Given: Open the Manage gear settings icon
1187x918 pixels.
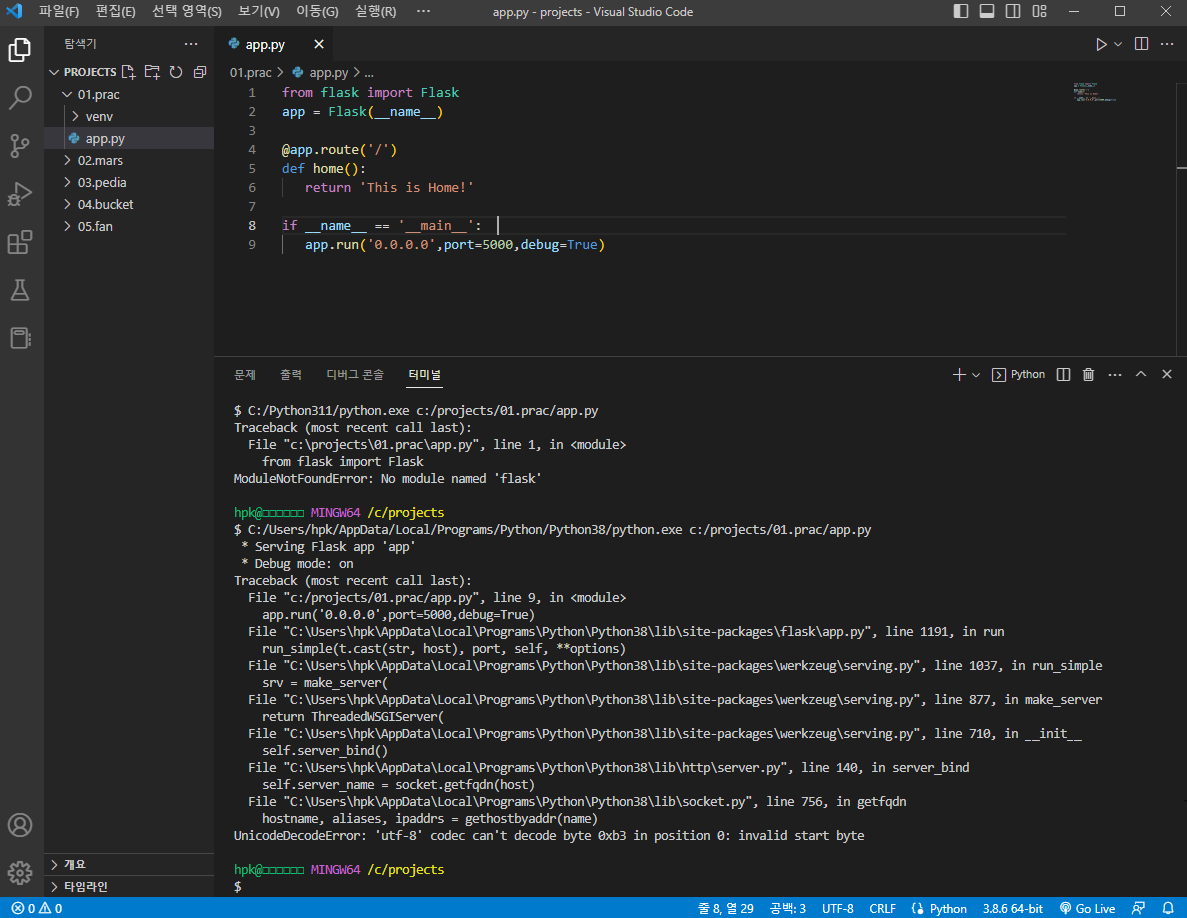Looking at the screenshot, I should pyautogui.click(x=20, y=873).
